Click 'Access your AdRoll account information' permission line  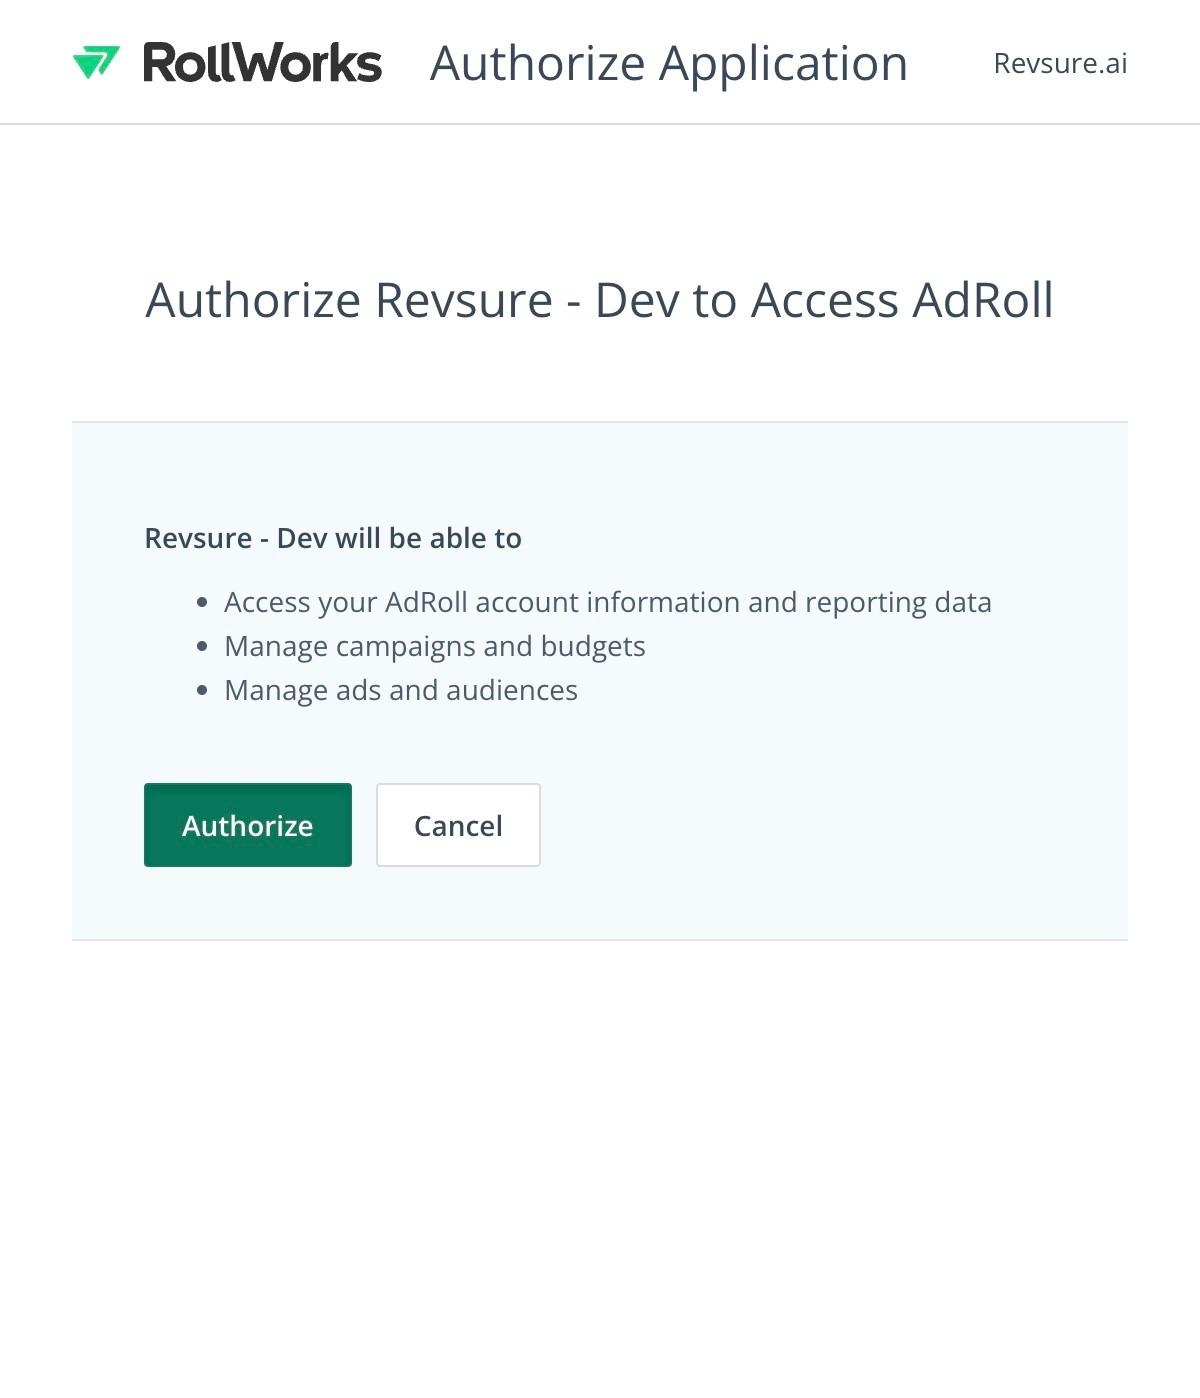coord(608,602)
